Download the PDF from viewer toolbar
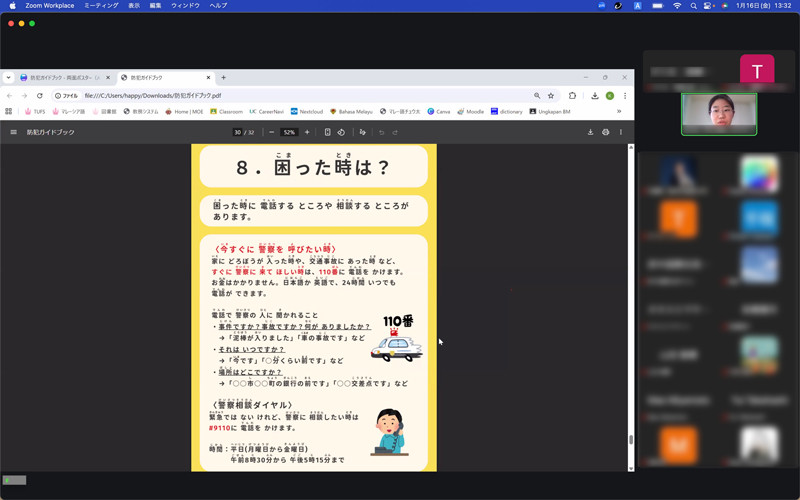The height and width of the screenshot is (500, 800). [x=590, y=132]
